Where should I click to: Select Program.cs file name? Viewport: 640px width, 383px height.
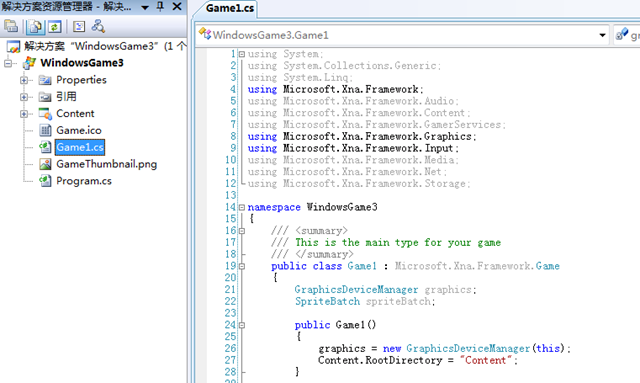[x=84, y=181]
